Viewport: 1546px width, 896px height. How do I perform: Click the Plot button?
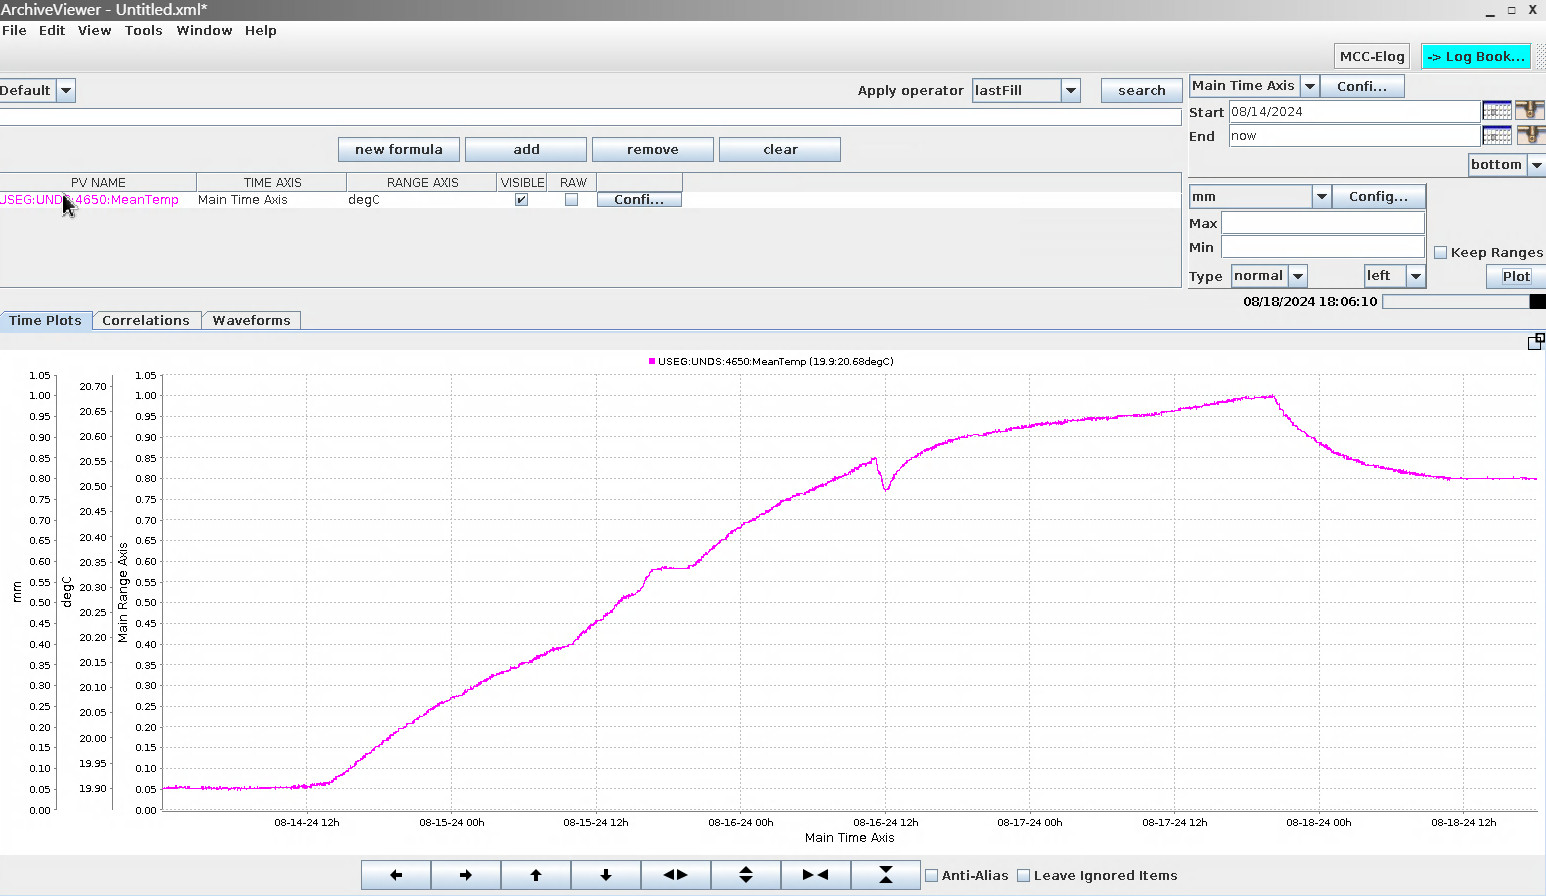(1515, 276)
